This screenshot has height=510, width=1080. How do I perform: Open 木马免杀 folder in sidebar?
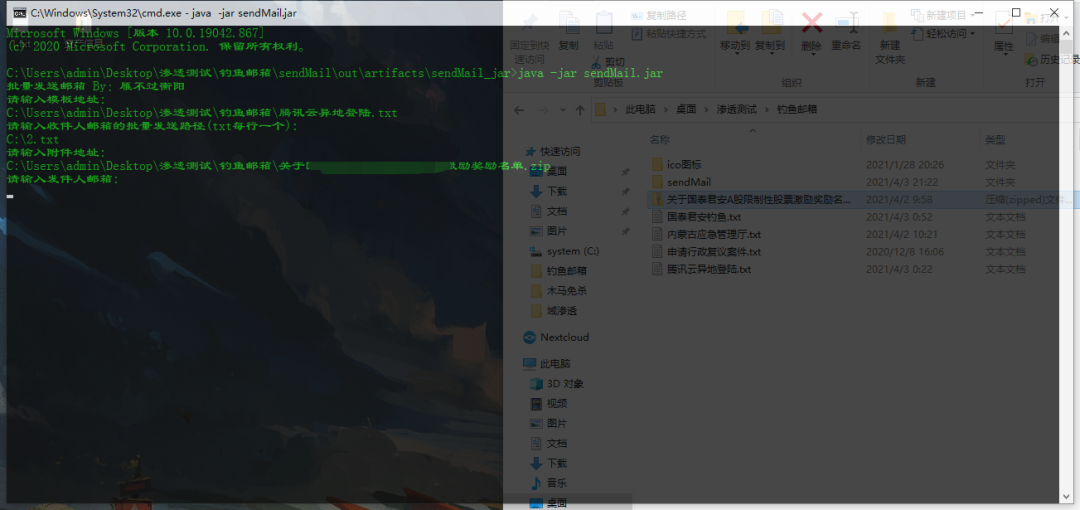pos(559,291)
